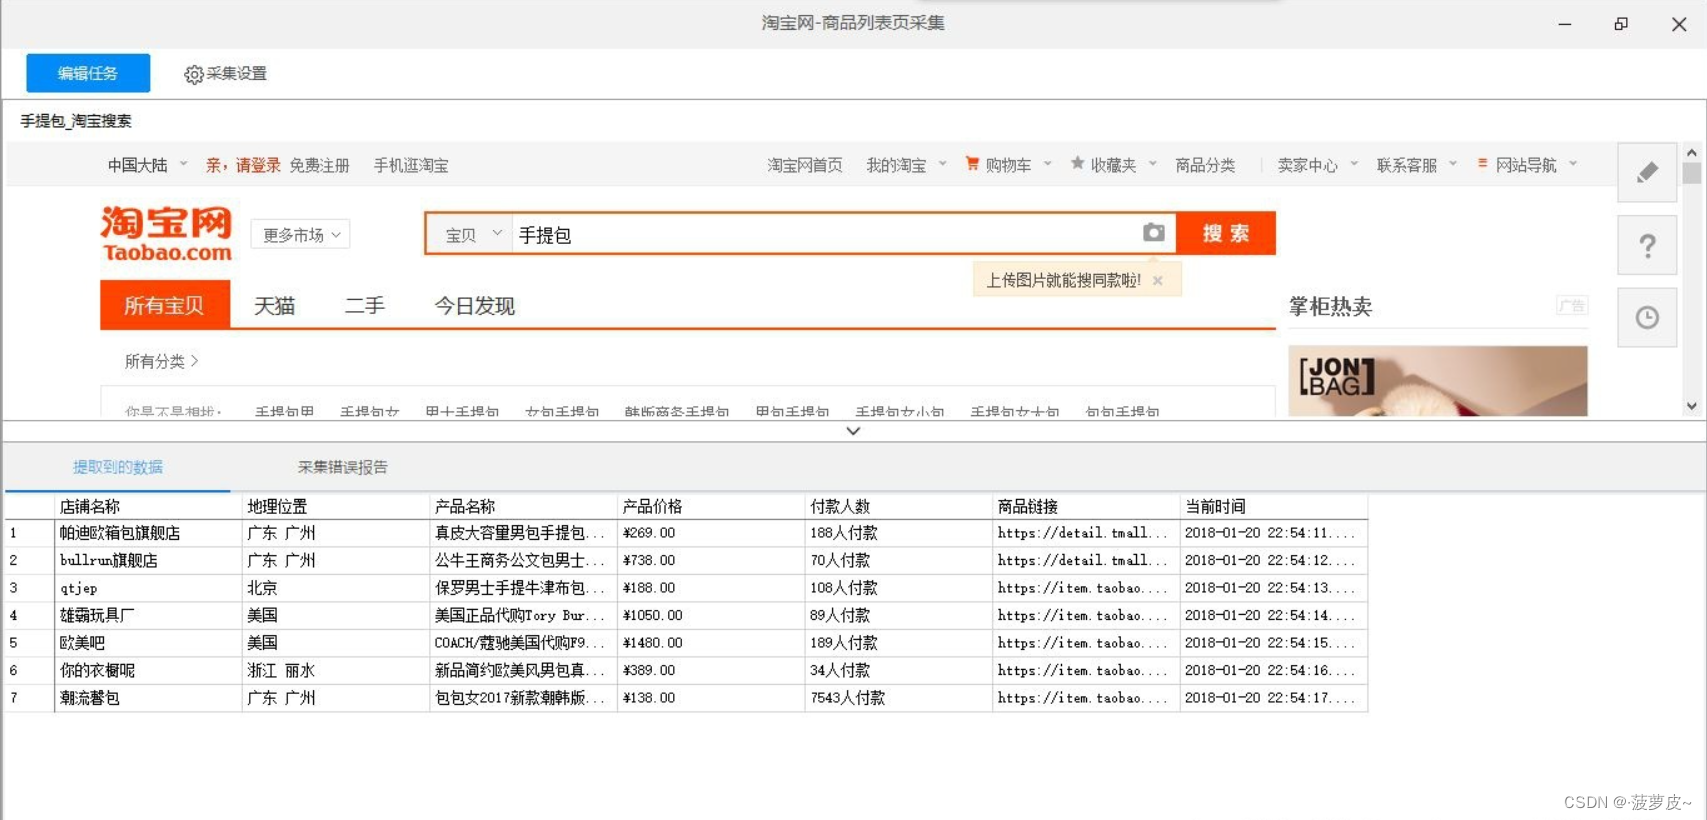Switch to 提取到的数据 tab
The width and height of the screenshot is (1707, 820).
118,467
